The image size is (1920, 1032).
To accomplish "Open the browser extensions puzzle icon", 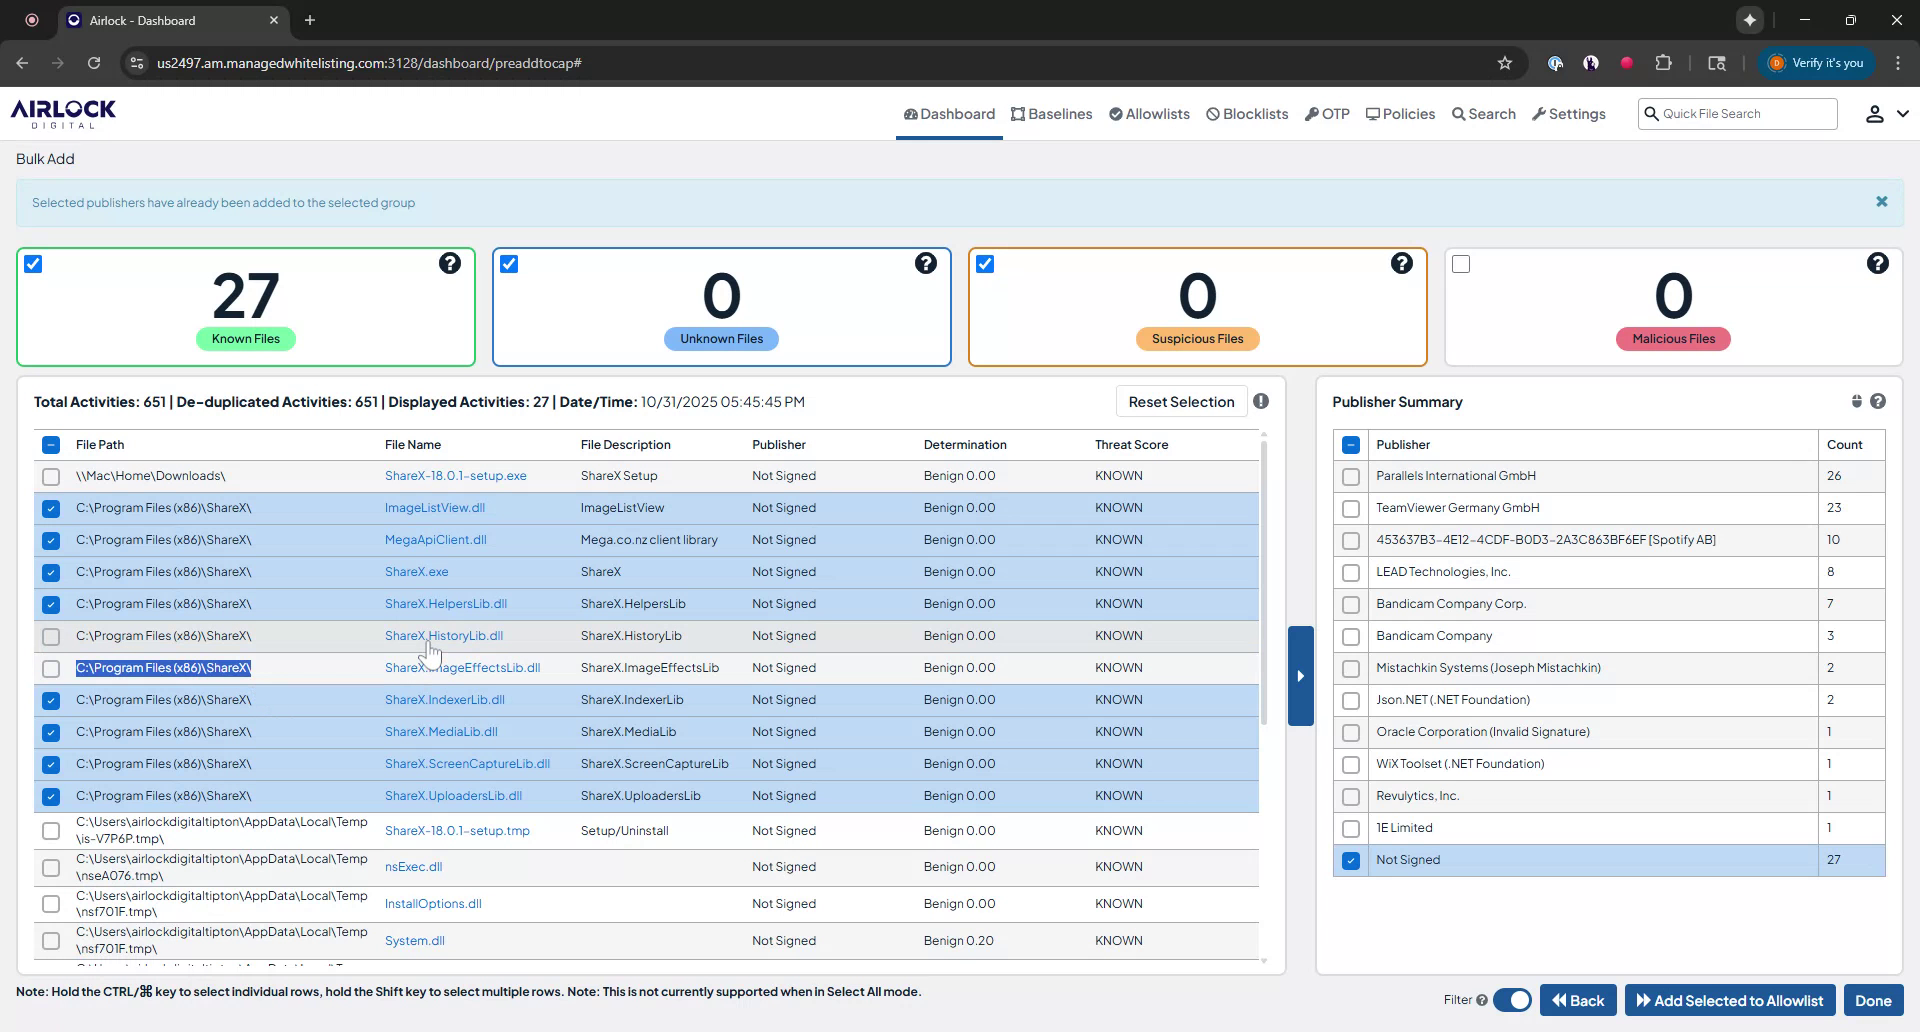I will pyautogui.click(x=1663, y=63).
